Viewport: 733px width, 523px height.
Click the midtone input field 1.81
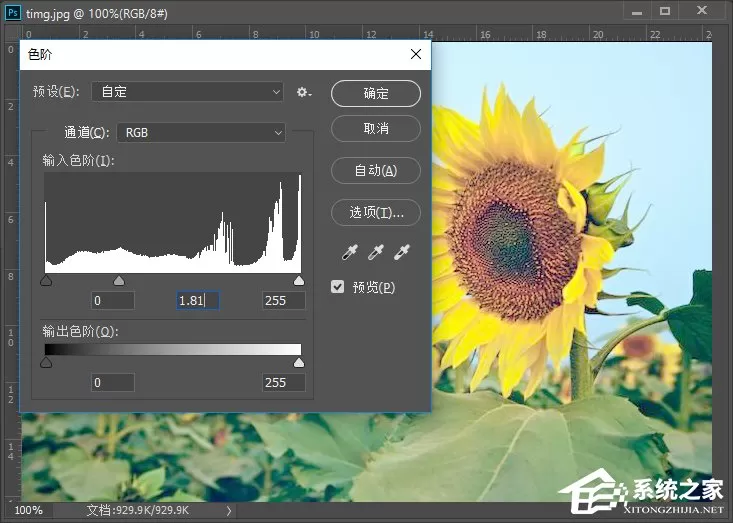198,301
